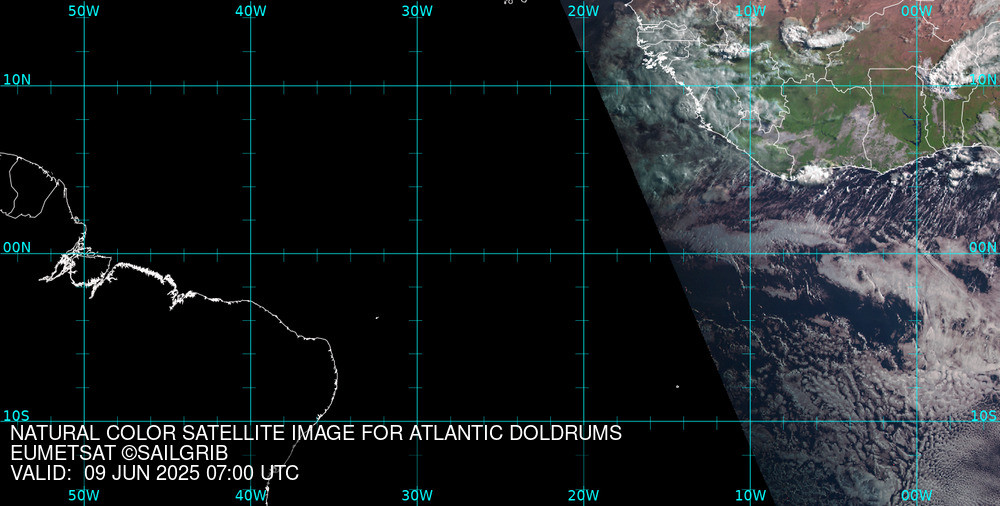Viewport: 1000px width, 506px height.
Task: Click the left 10N latitude label
Action: (x=17, y=80)
